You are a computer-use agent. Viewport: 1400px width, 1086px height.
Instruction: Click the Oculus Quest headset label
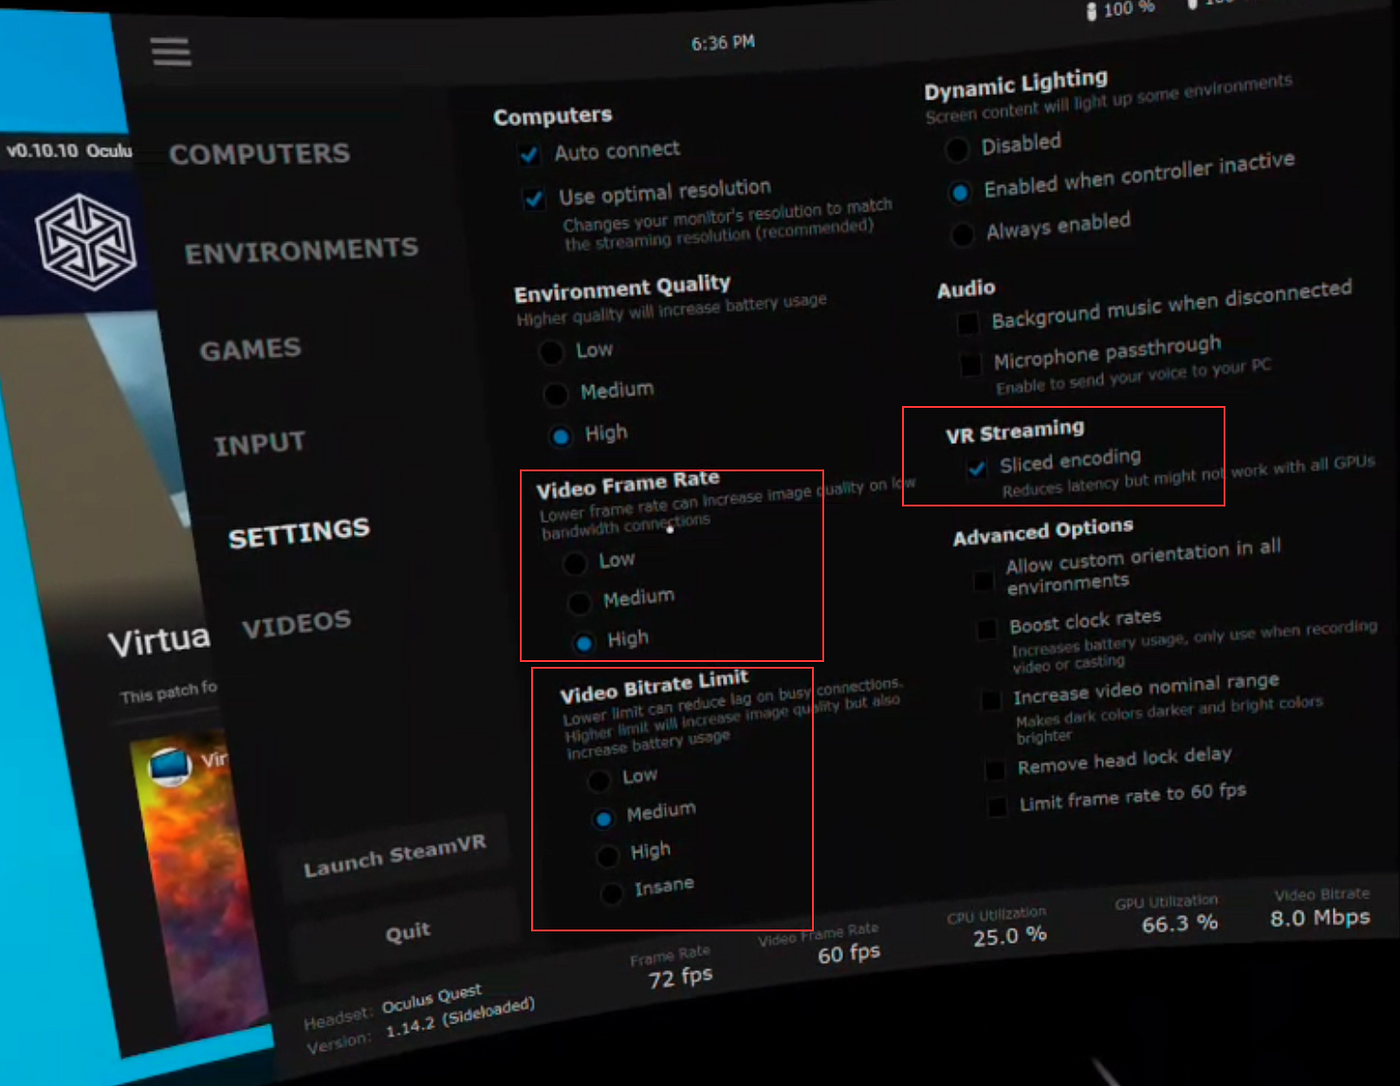[432, 998]
